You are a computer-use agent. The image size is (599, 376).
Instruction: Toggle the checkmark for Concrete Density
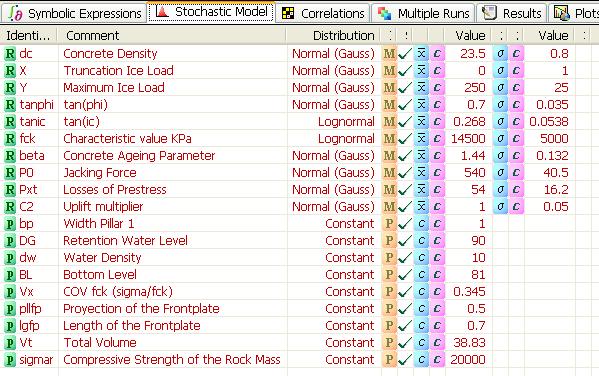coord(405,54)
